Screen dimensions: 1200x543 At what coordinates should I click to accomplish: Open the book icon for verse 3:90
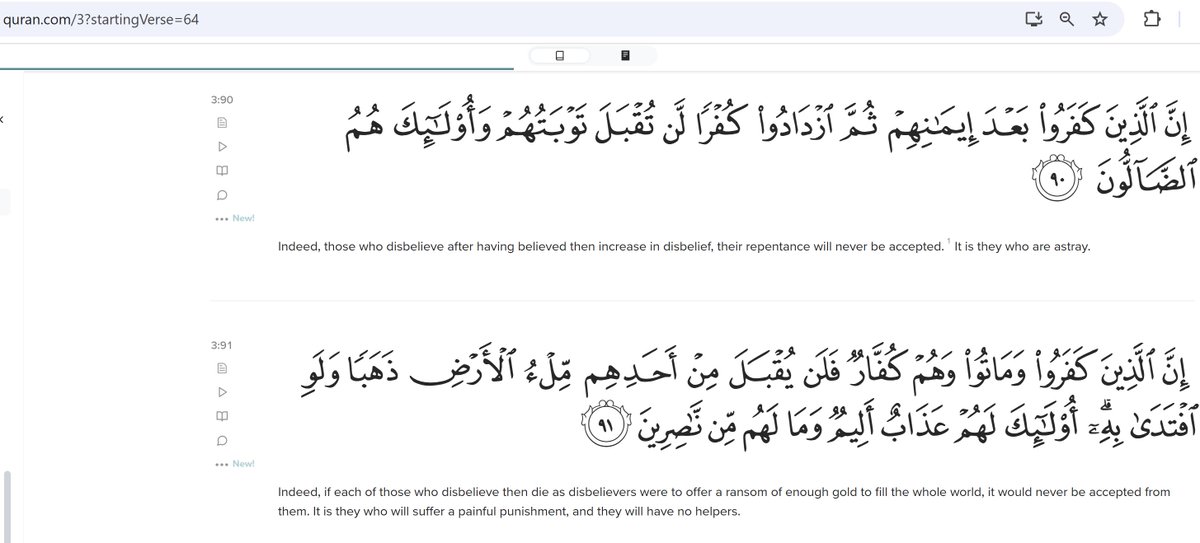tap(222, 171)
